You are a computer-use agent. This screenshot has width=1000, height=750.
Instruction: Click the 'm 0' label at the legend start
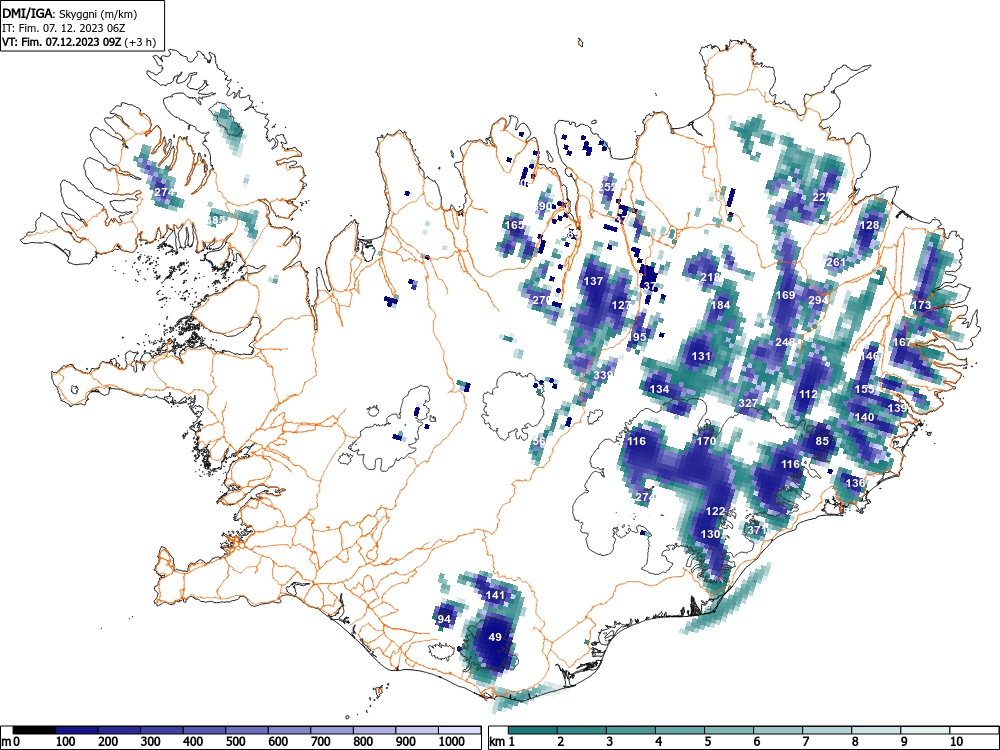coord(11,742)
